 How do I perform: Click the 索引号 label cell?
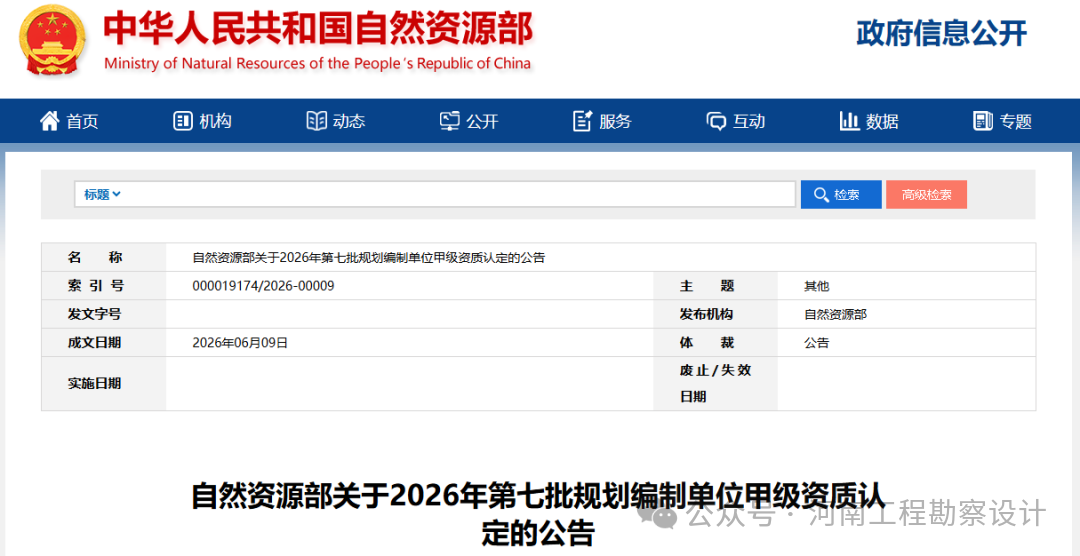tap(104, 286)
